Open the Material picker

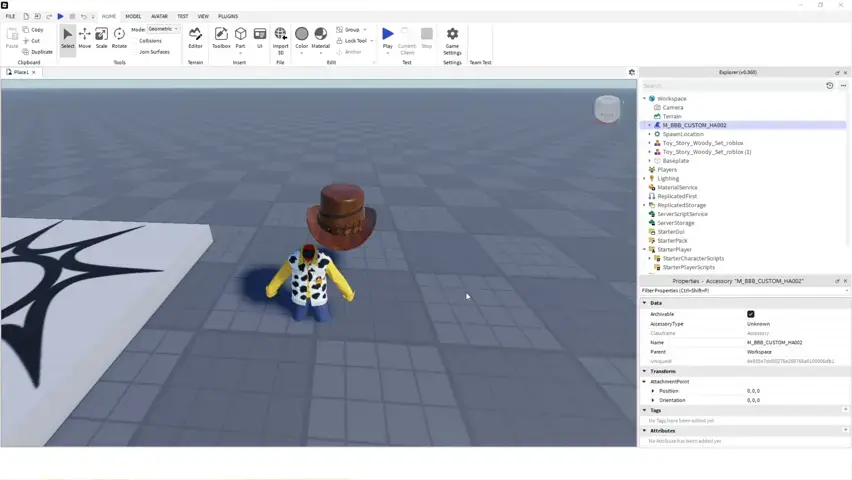(321, 40)
